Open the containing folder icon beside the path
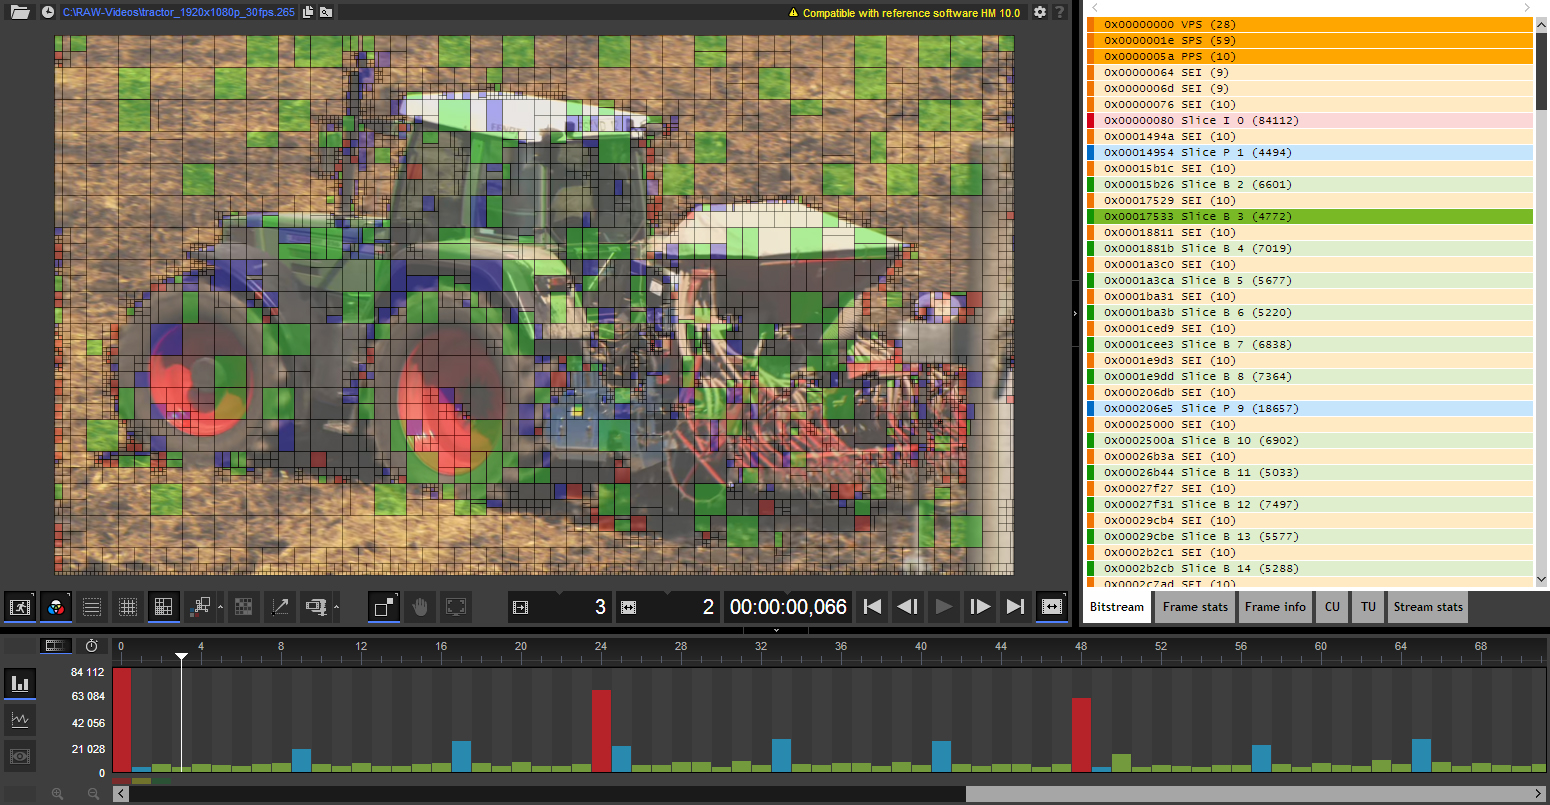Image resolution: width=1550 pixels, height=805 pixels. pos(326,12)
